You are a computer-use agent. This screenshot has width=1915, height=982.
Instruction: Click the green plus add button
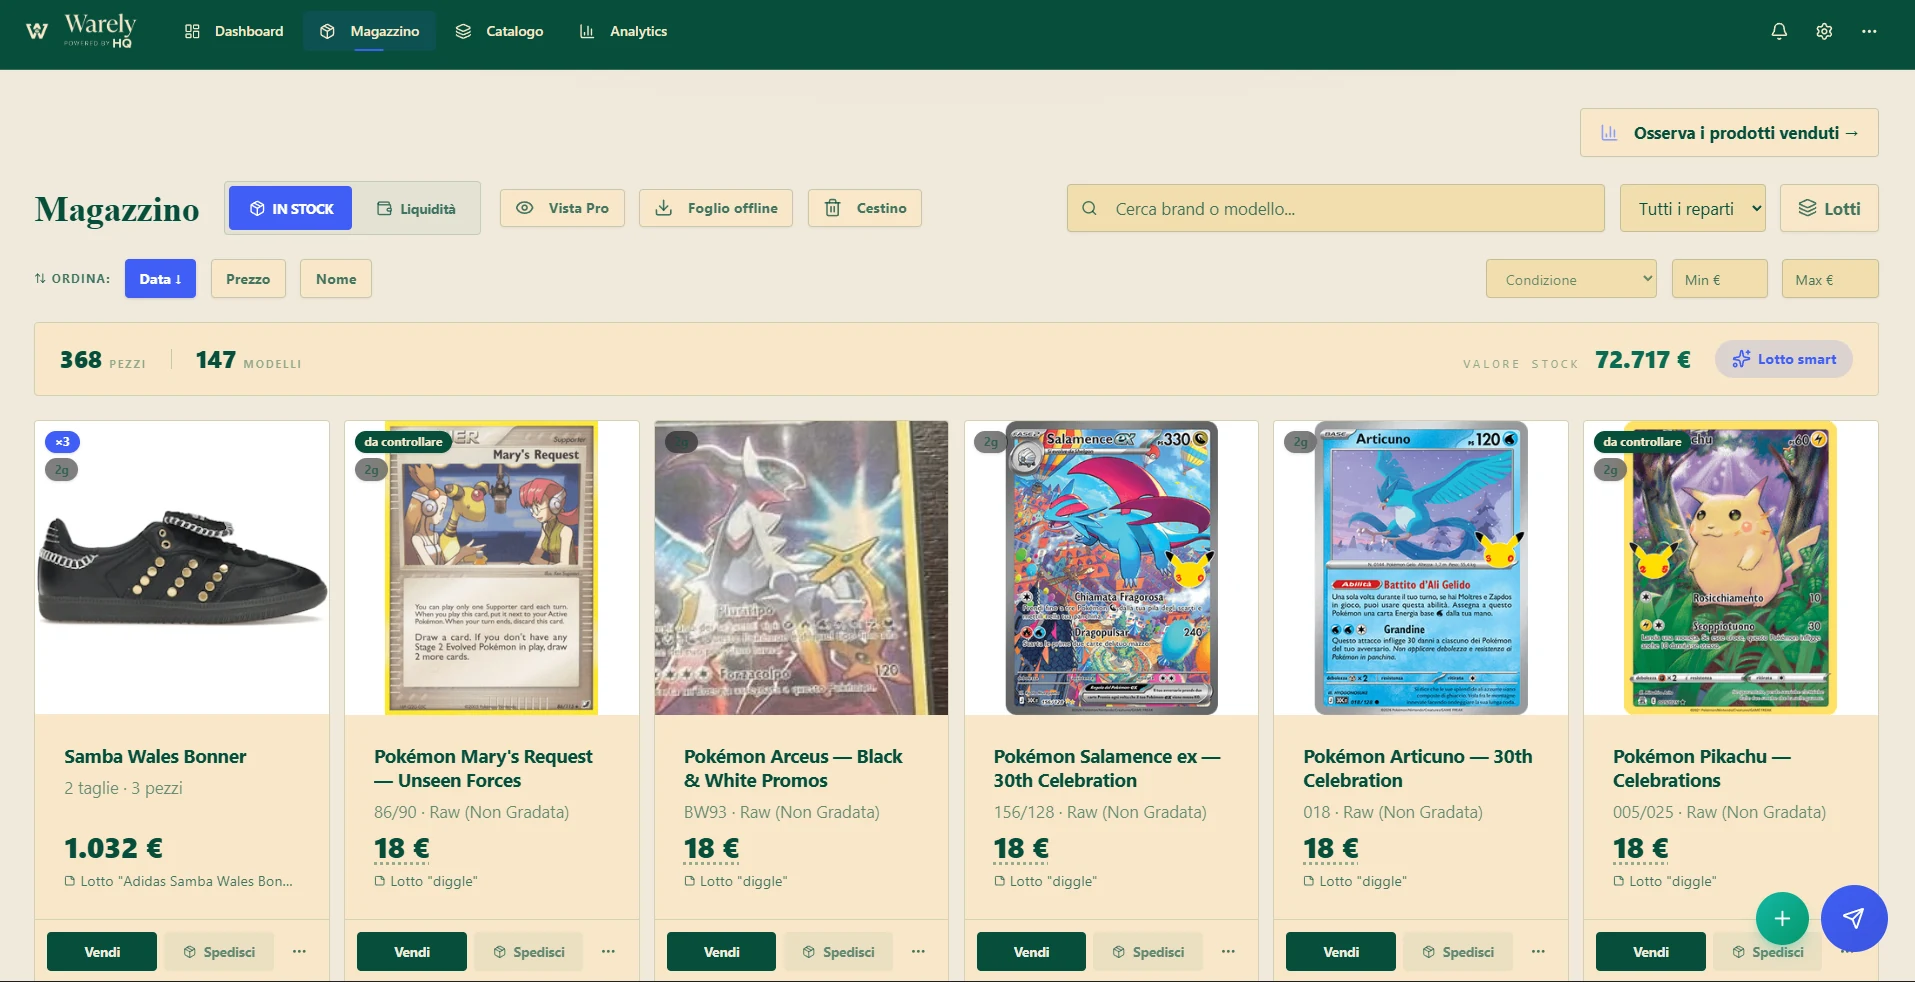point(1782,918)
